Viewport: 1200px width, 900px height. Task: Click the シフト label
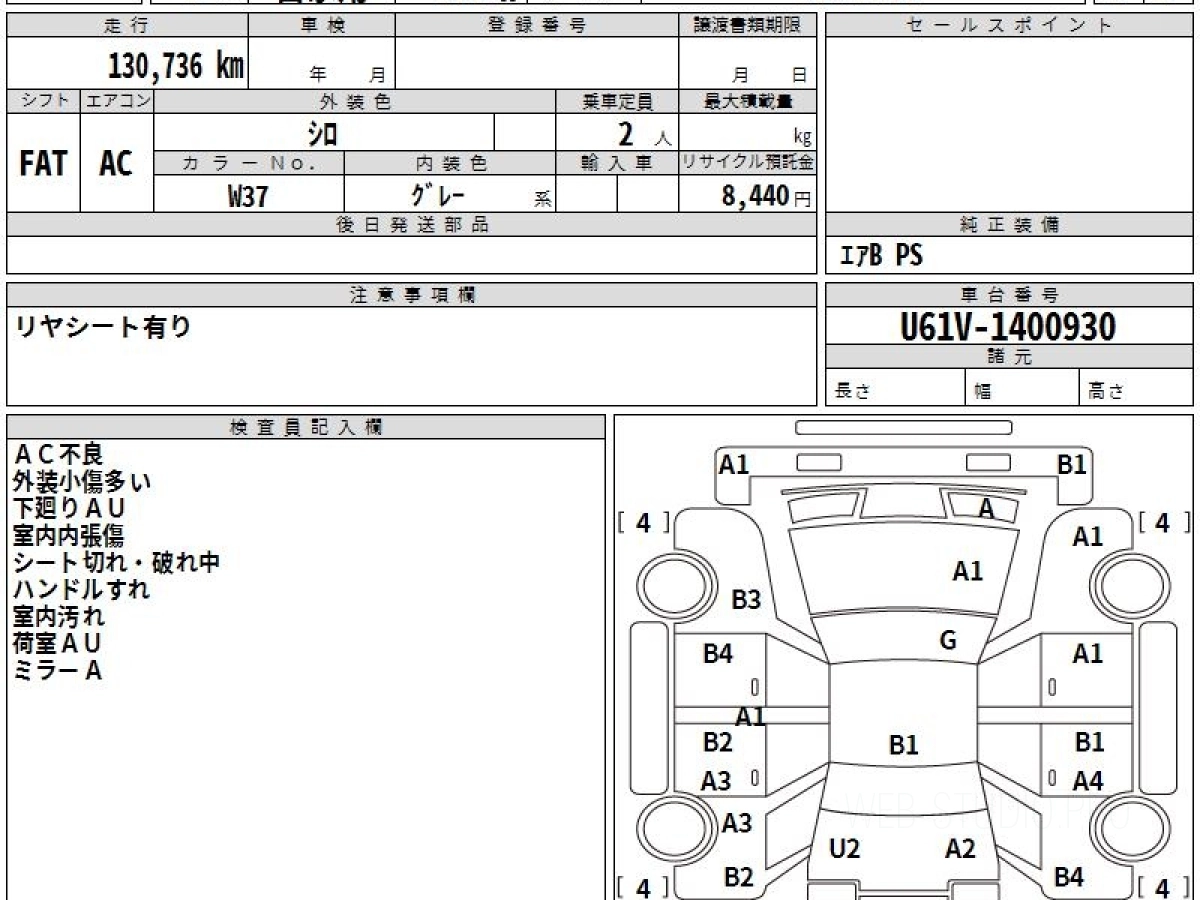[43, 101]
